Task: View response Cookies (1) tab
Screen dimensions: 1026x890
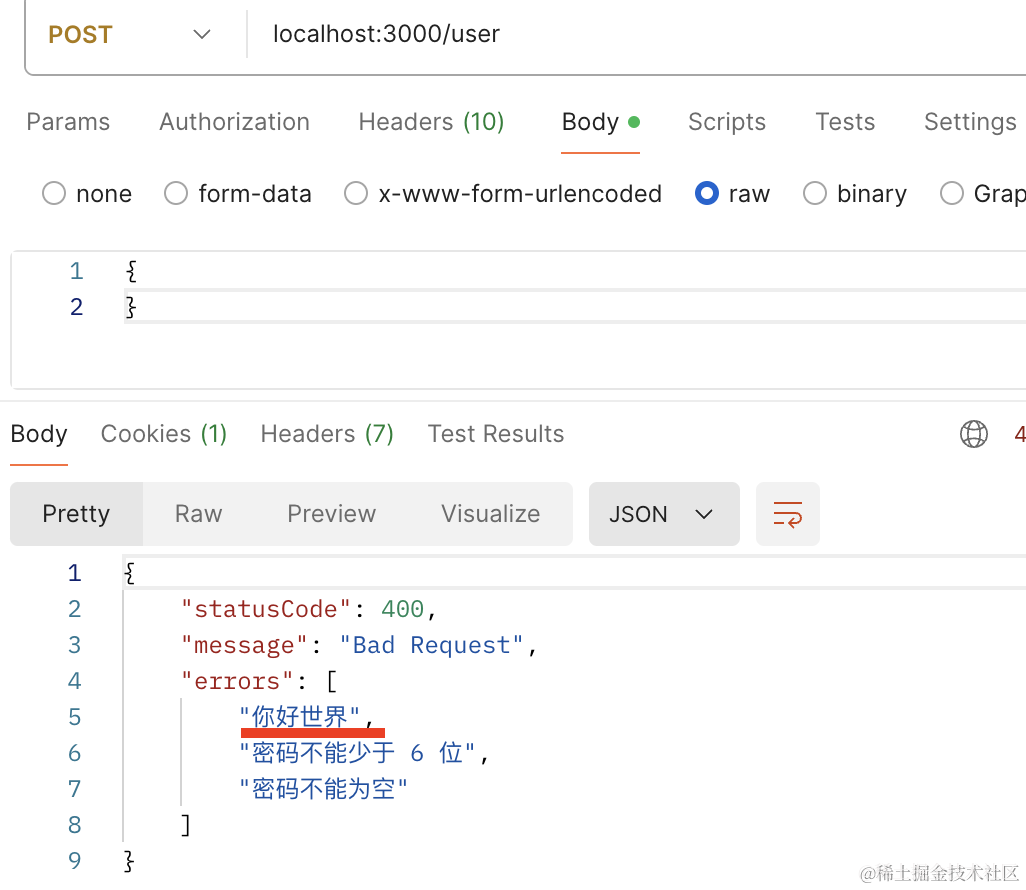Action: (x=164, y=434)
